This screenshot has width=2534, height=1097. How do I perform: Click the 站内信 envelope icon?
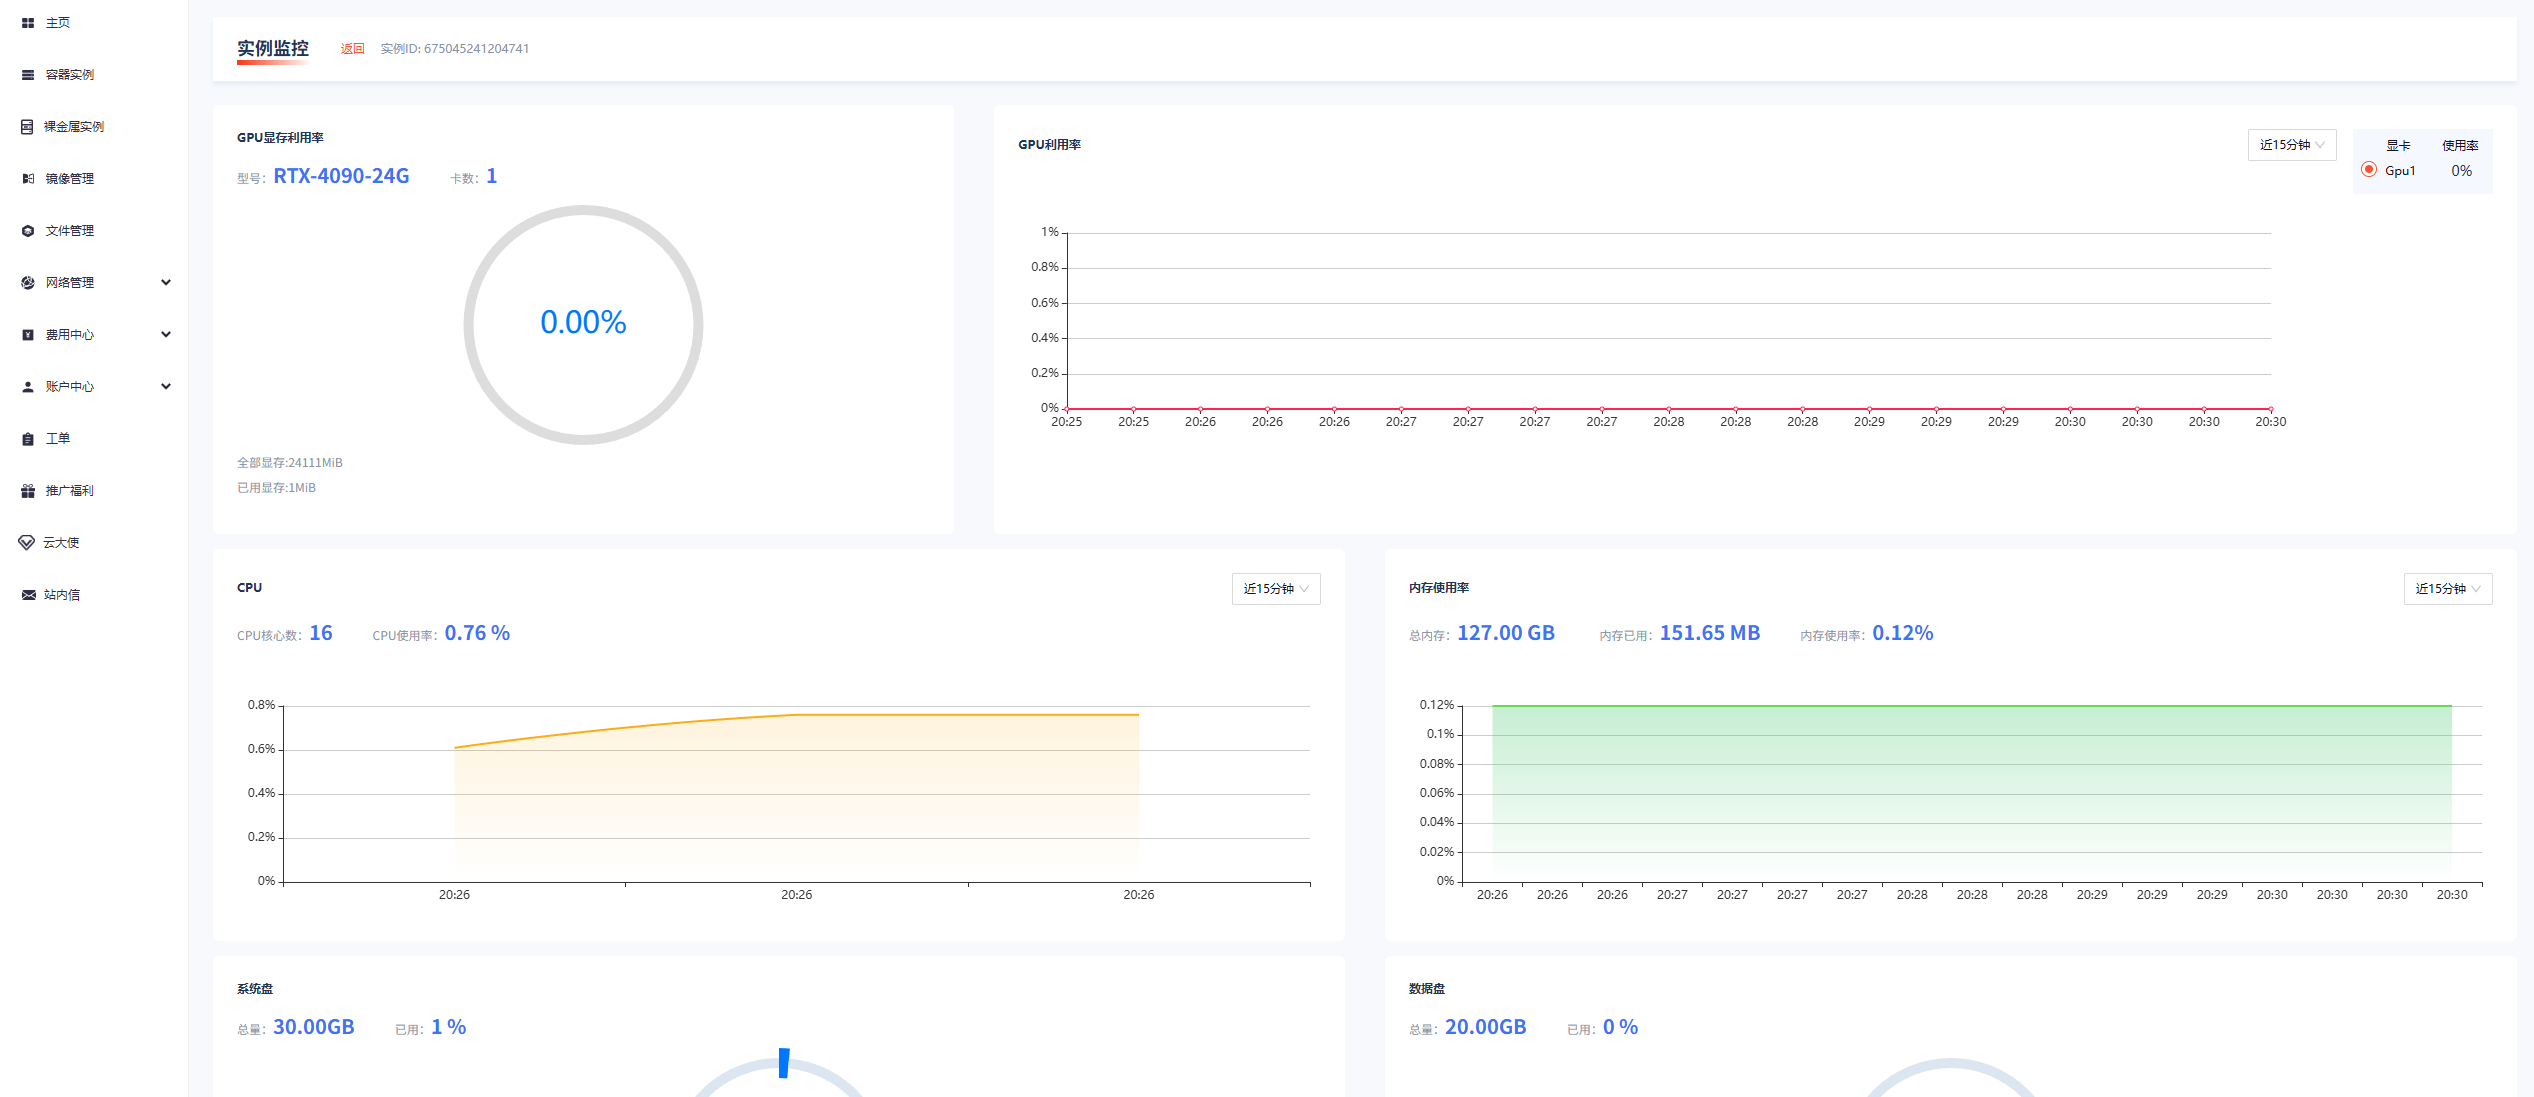point(28,595)
